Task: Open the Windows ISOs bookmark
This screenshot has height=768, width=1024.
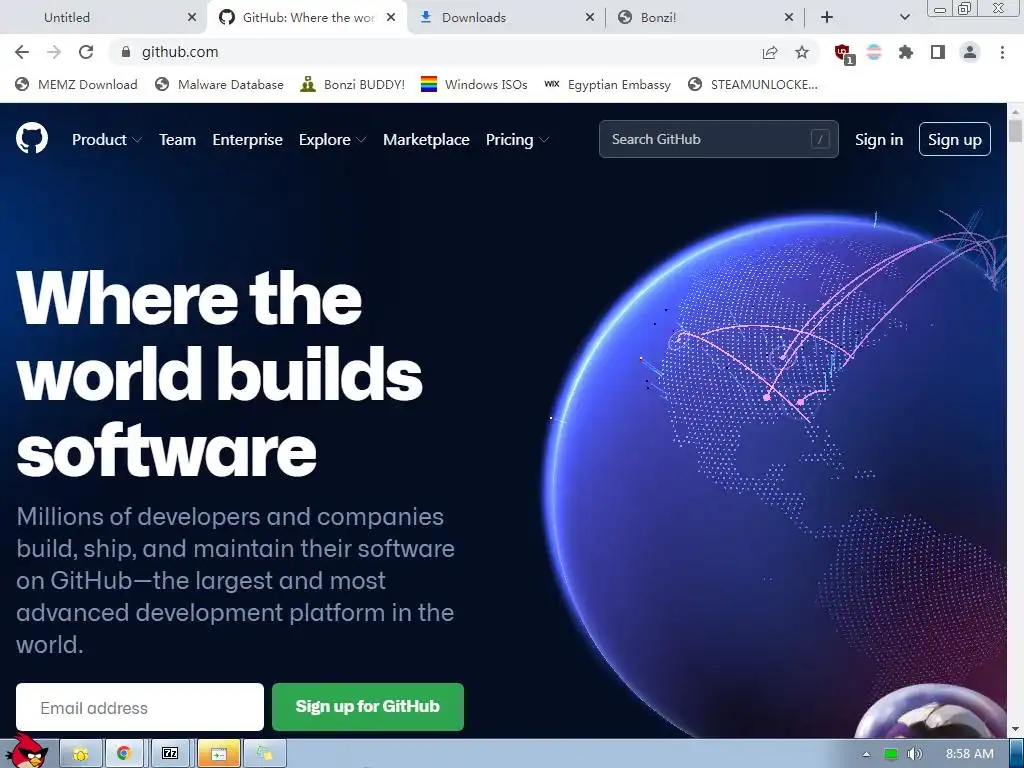Action: point(474,84)
